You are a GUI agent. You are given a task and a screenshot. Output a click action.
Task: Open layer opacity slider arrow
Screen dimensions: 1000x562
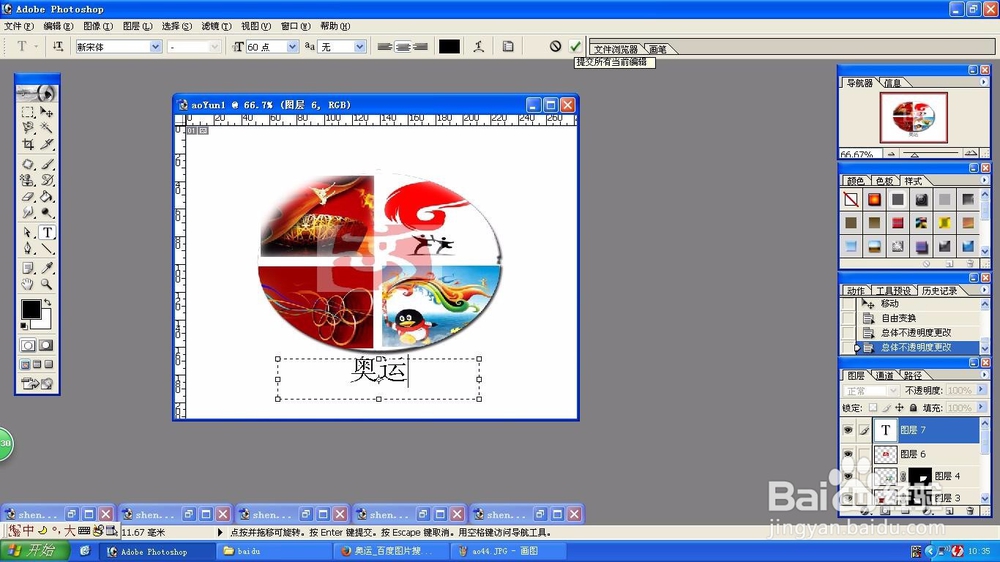click(x=982, y=390)
